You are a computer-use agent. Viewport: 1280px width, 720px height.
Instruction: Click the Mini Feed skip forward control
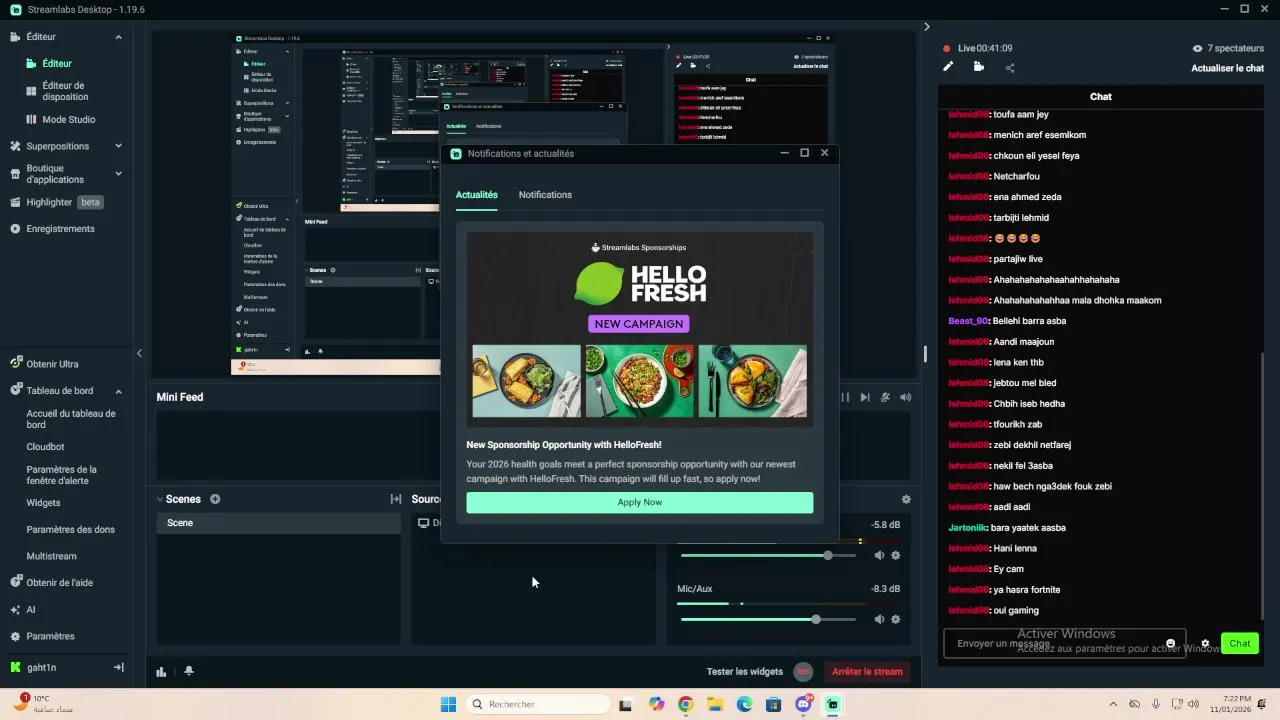[865, 397]
